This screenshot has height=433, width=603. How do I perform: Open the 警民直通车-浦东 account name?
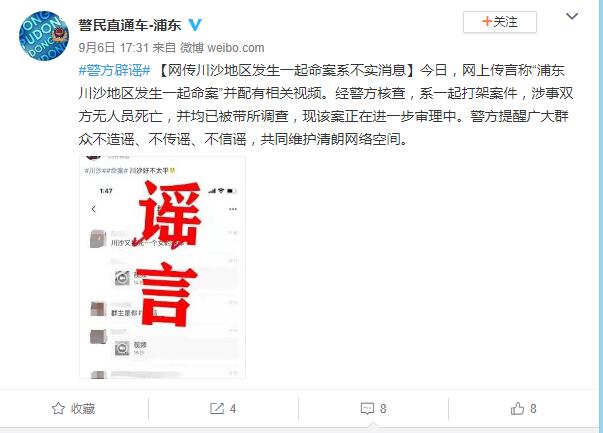(x=130, y=25)
